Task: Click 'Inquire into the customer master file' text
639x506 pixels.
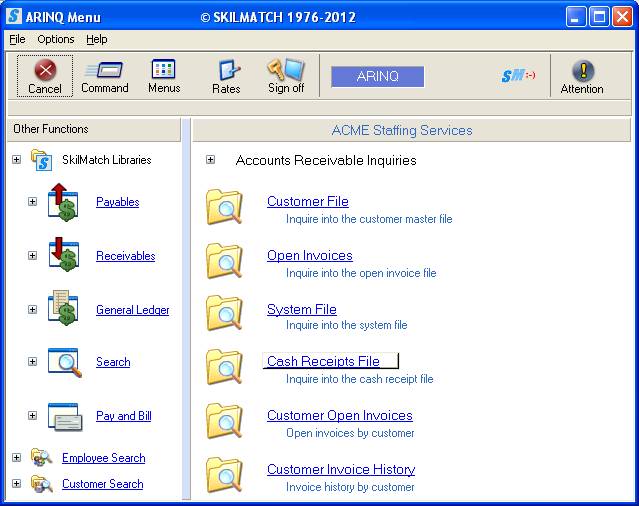Action: click(369, 219)
